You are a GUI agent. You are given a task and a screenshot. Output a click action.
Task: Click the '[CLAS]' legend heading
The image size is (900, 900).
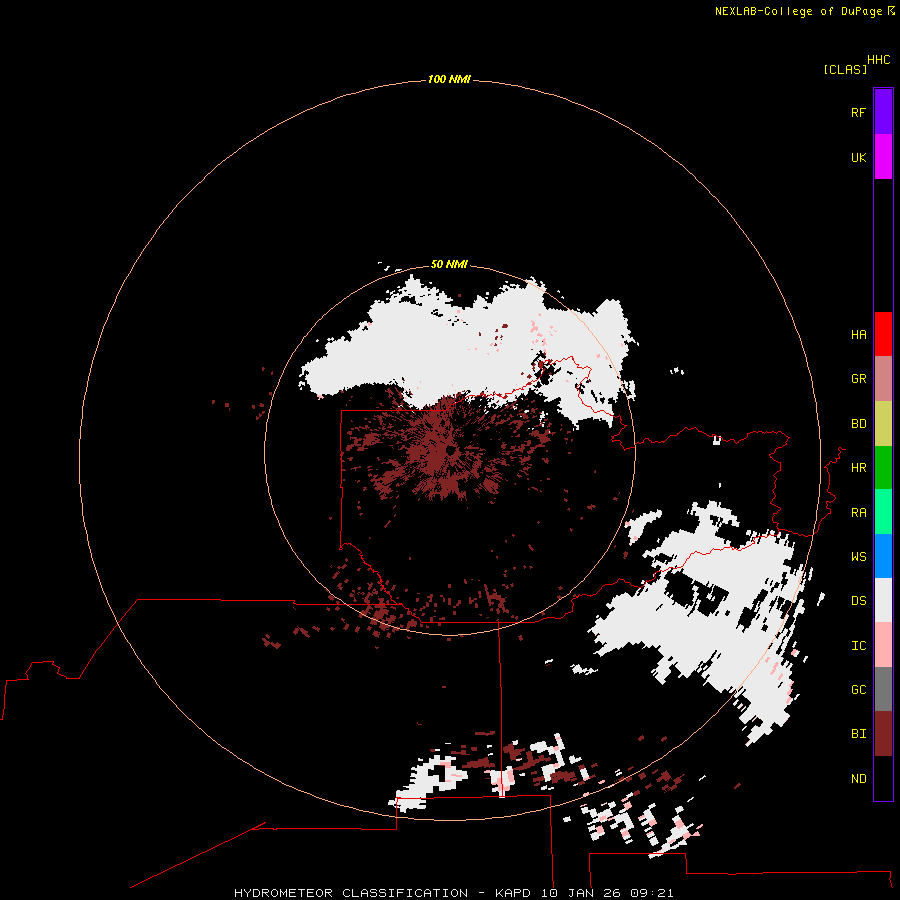tap(845, 70)
